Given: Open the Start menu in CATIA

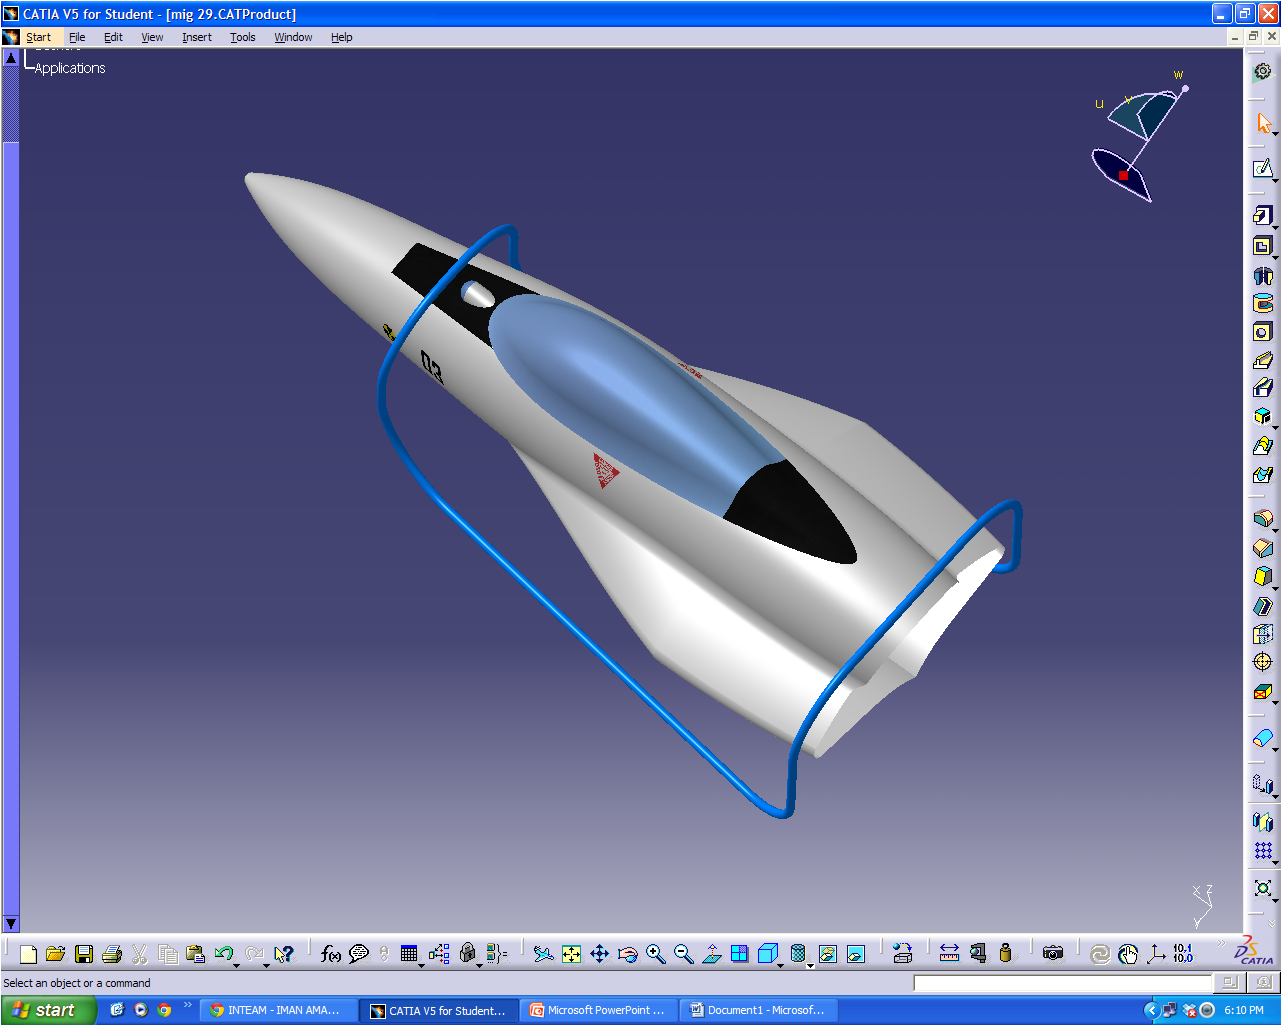Looking at the screenshot, I should pyautogui.click(x=38, y=37).
